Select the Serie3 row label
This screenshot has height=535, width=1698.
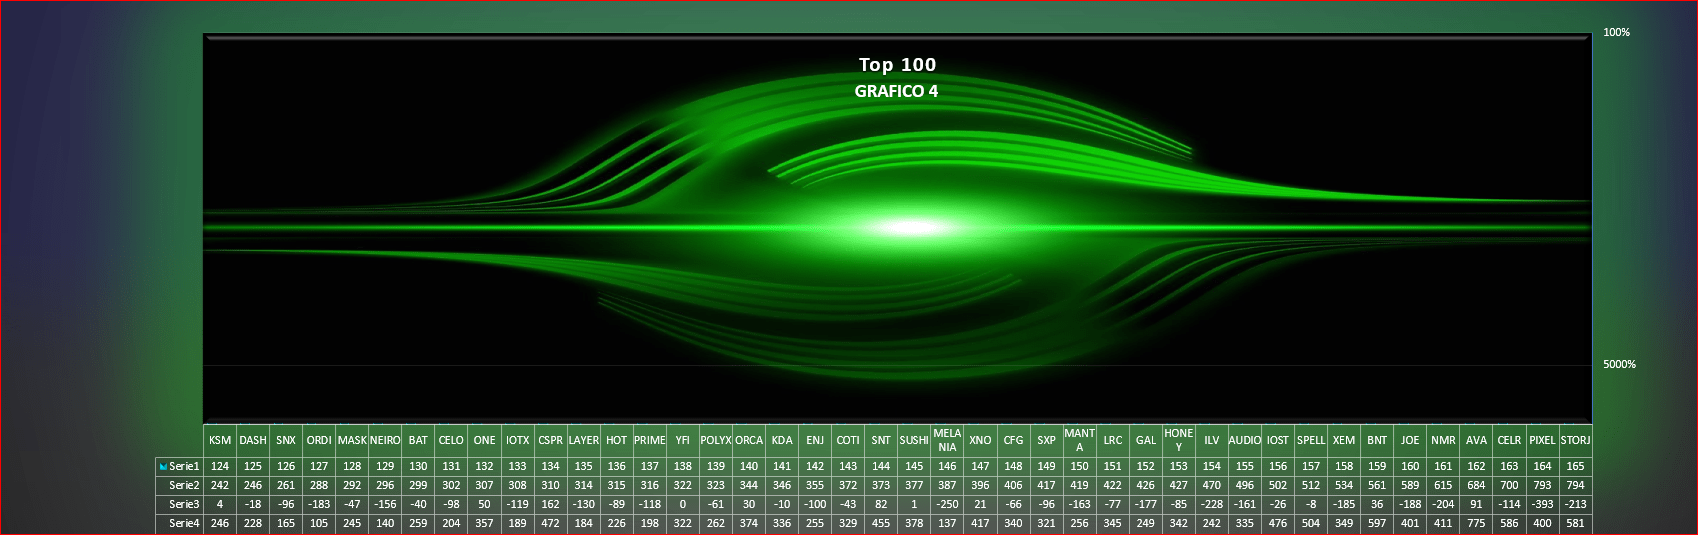[x=184, y=504]
